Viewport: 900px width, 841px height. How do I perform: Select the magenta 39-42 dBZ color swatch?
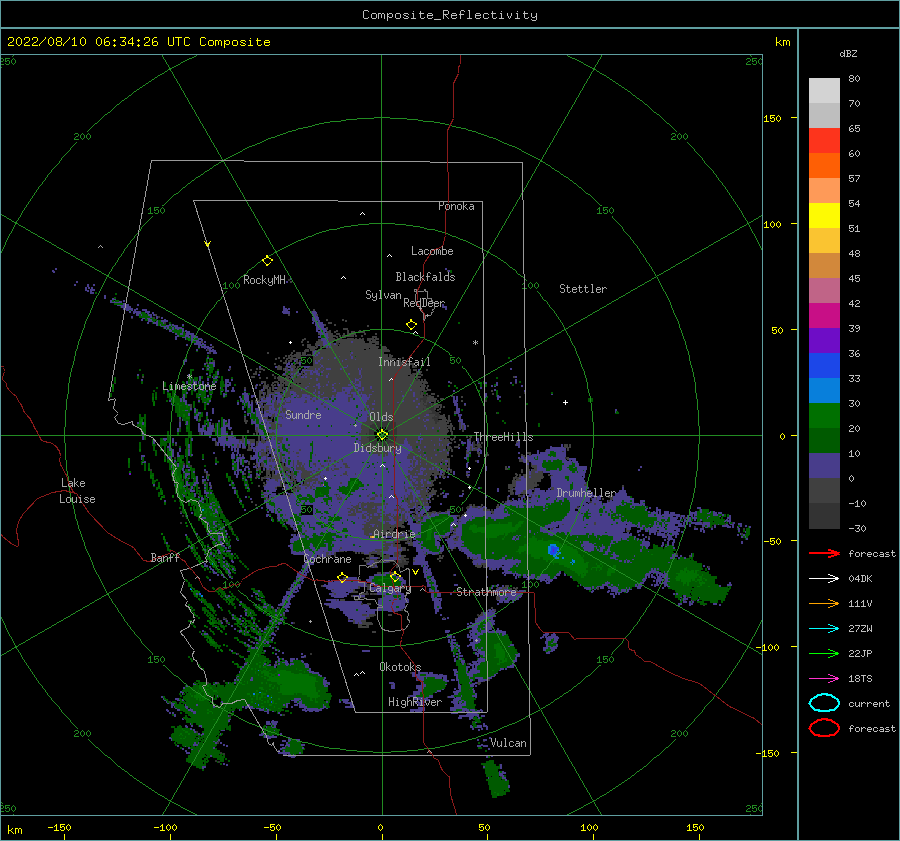pyautogui.click(x=824, y=316)
